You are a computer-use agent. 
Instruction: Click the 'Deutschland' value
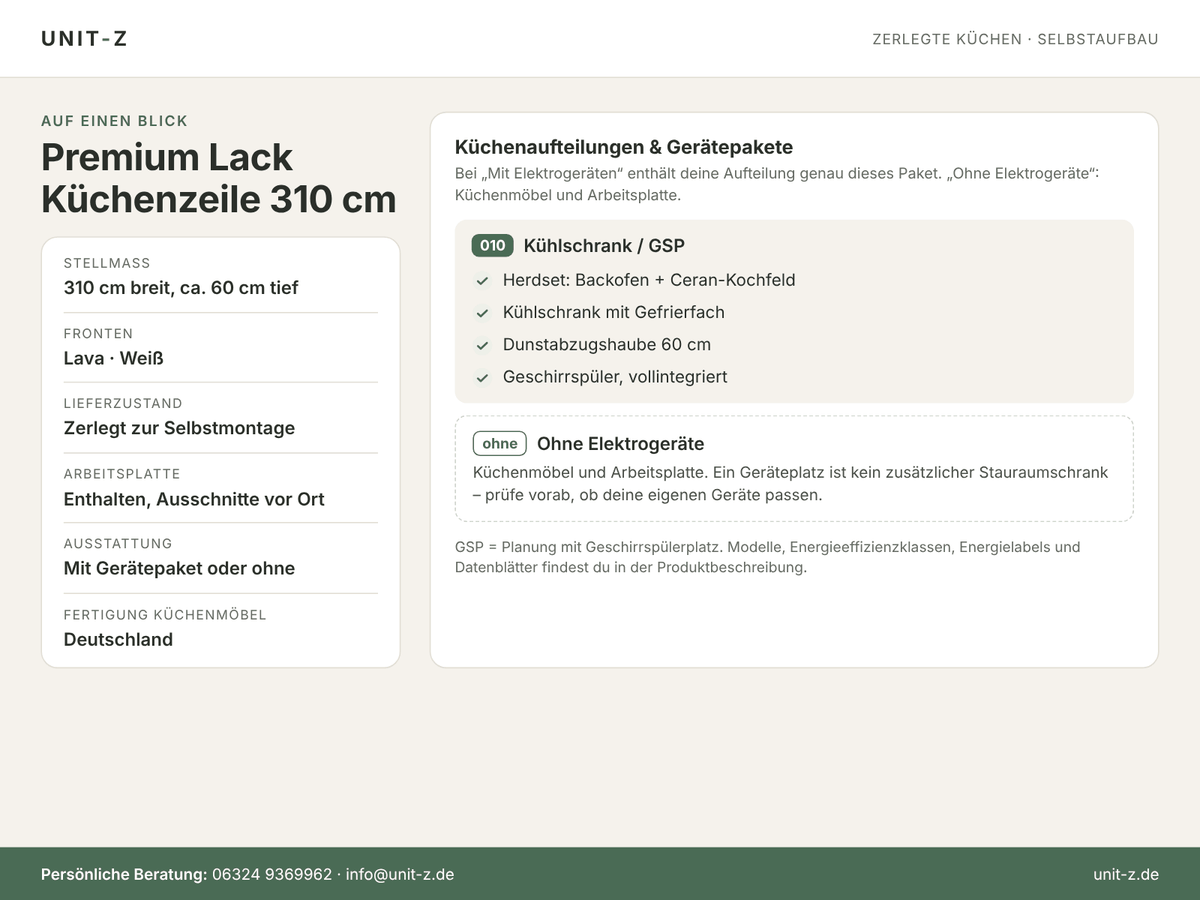(x=118, y=640)
